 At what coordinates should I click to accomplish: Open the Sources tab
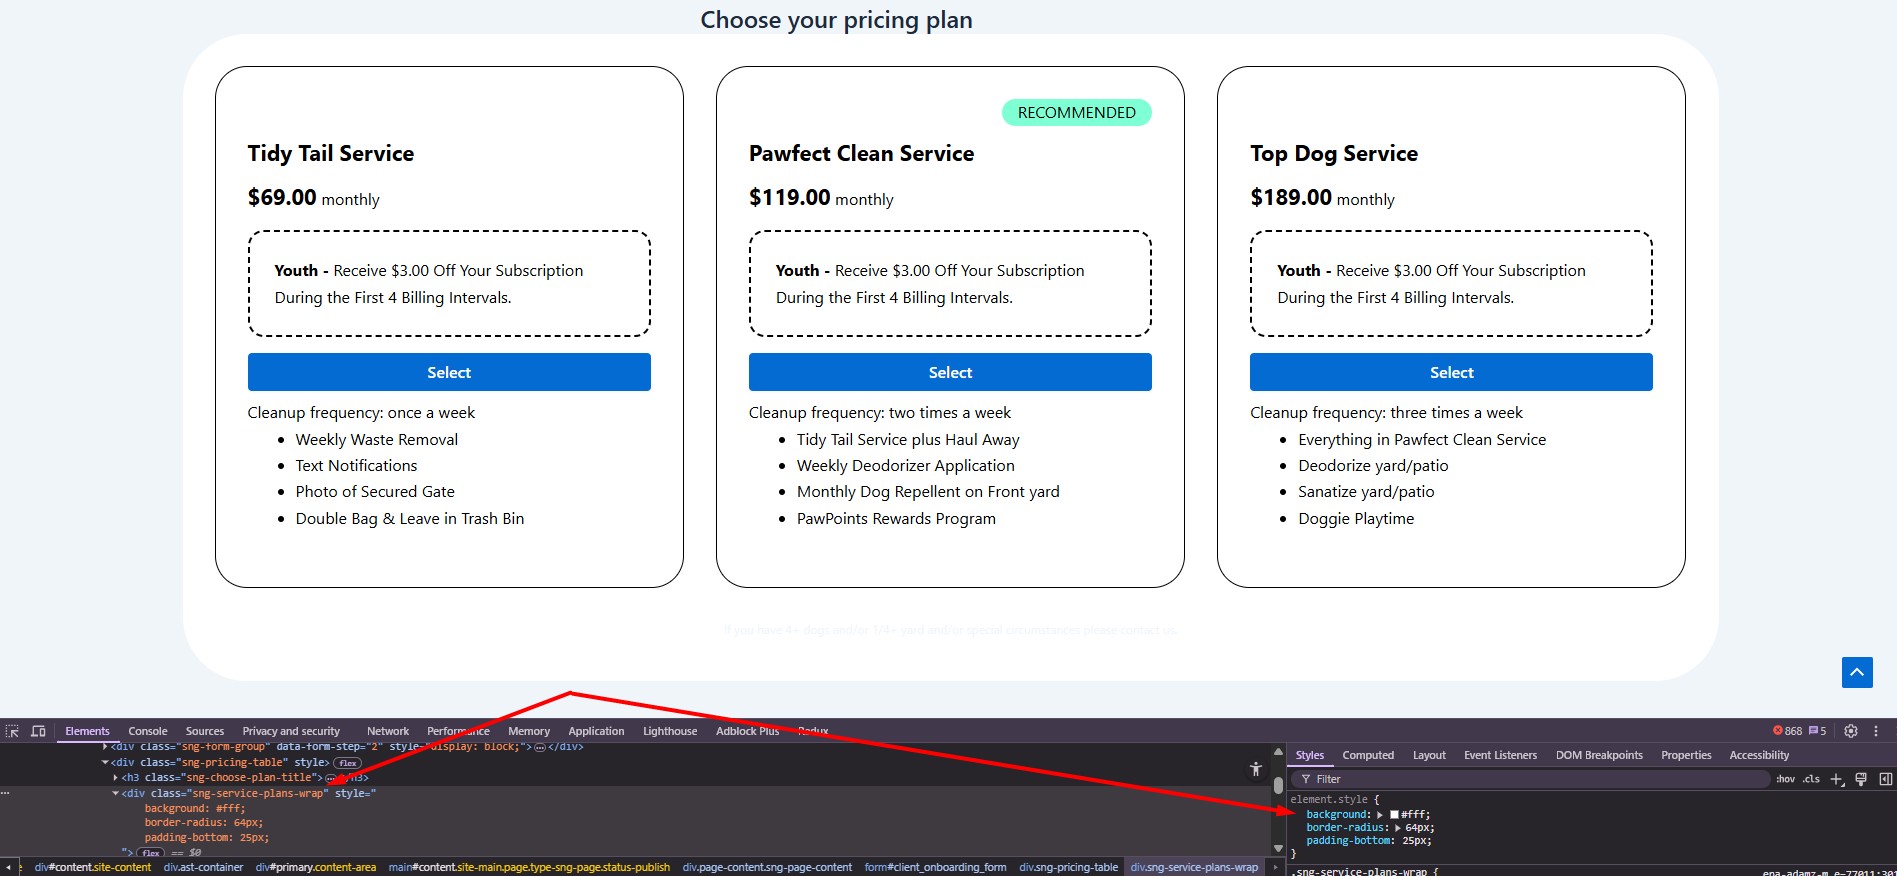pos(205,731)
